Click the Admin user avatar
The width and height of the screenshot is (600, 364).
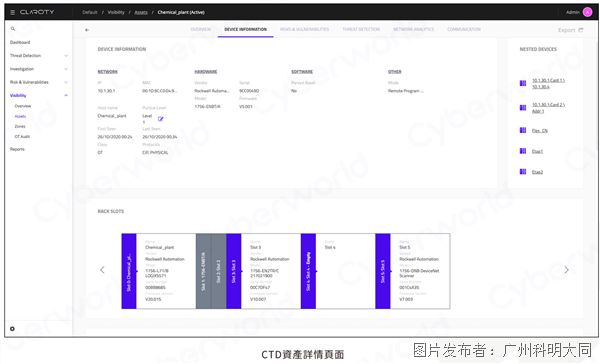pyautogui.click(x=587, y=12)
